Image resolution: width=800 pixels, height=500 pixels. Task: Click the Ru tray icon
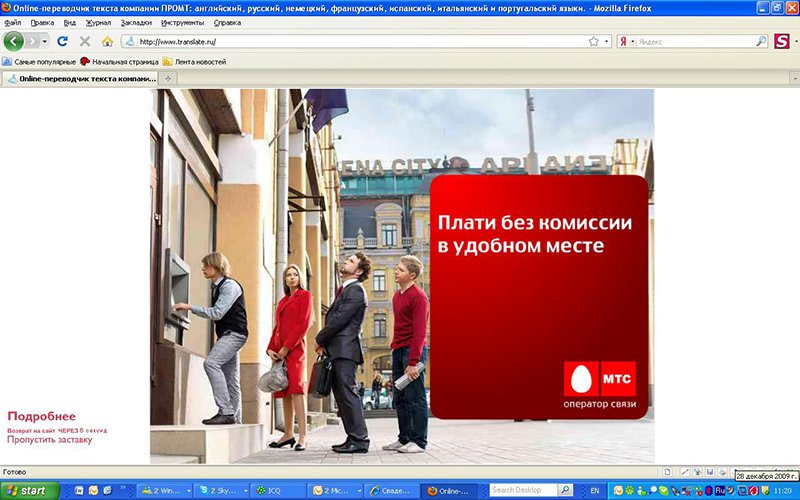720,490
